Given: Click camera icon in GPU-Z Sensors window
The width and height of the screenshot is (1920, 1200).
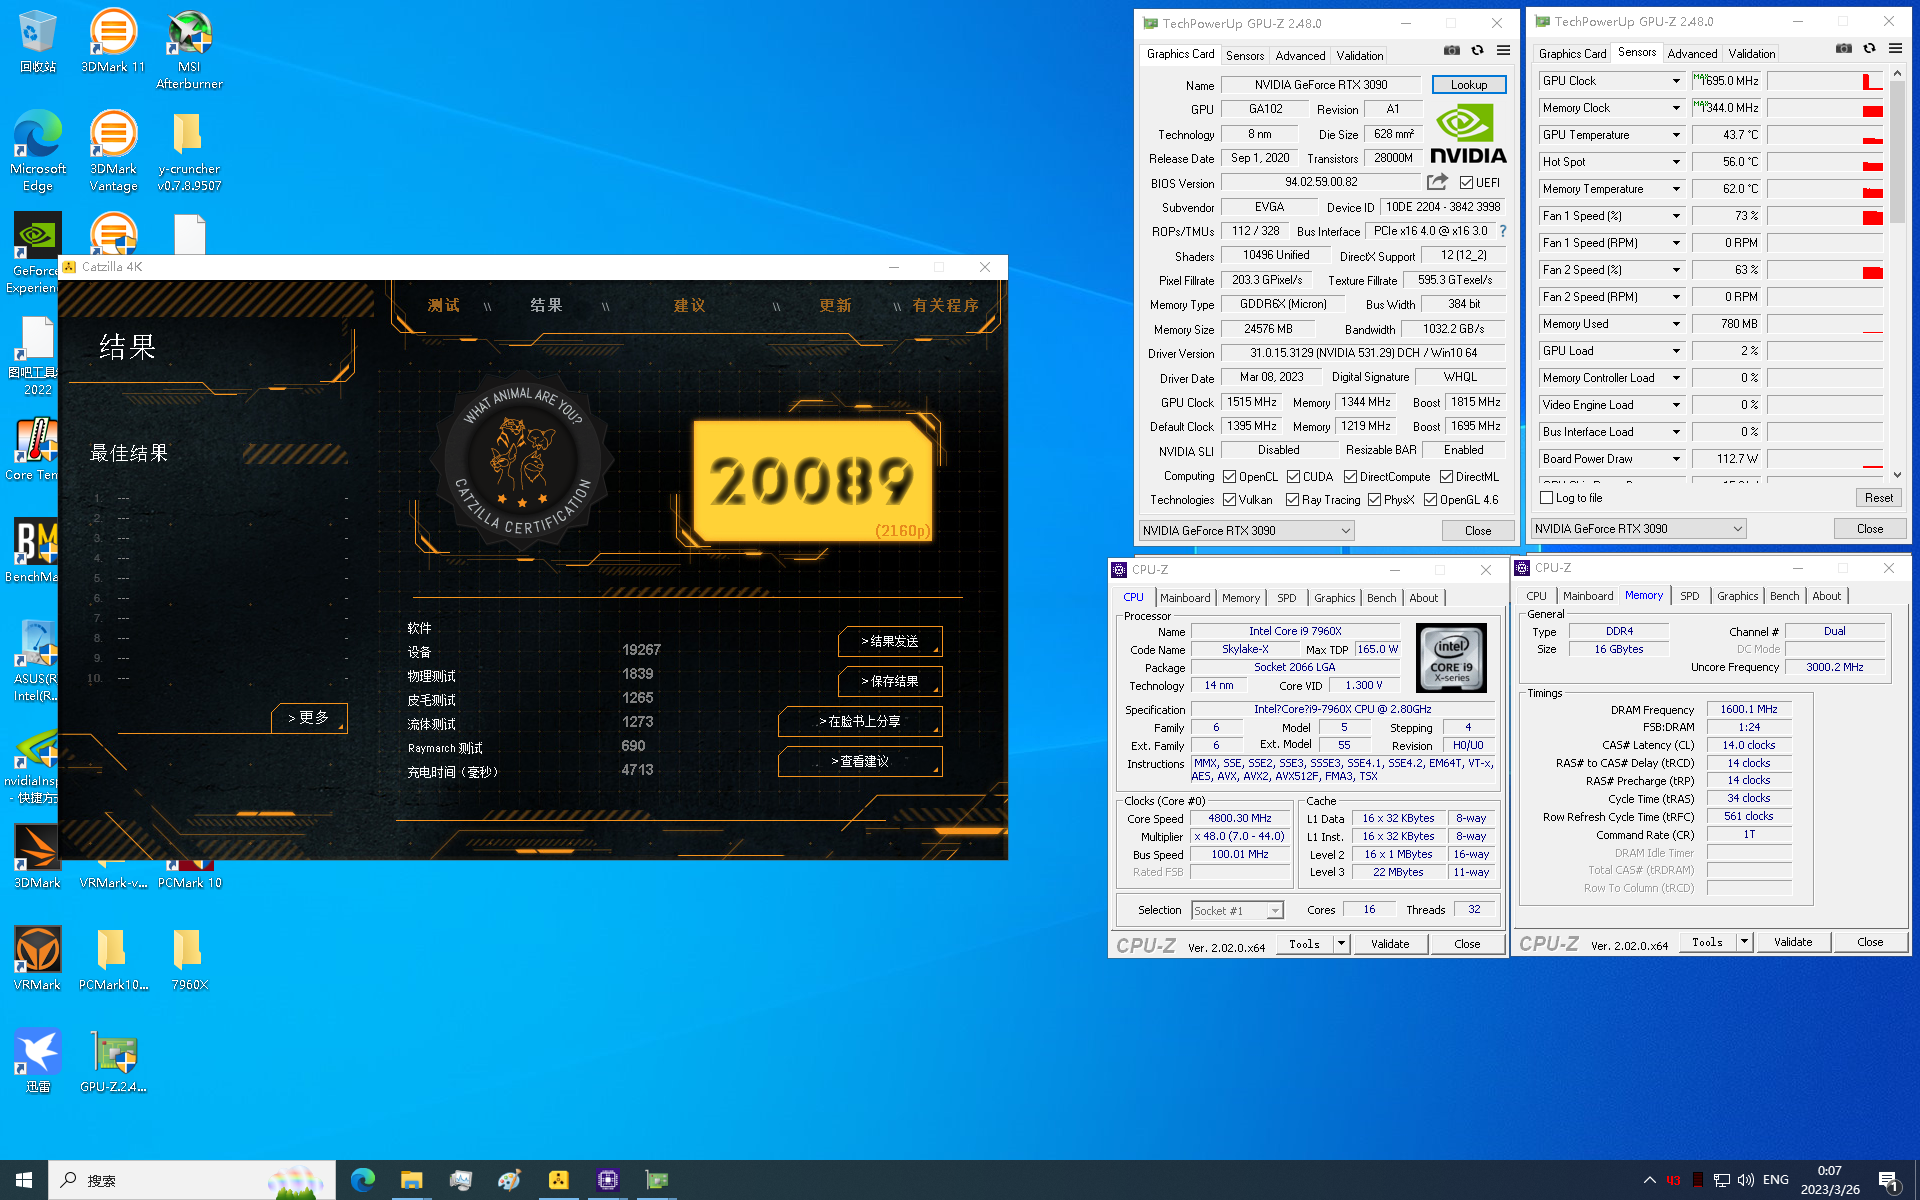Looking at the screenshot, I should pos(1844,49).
